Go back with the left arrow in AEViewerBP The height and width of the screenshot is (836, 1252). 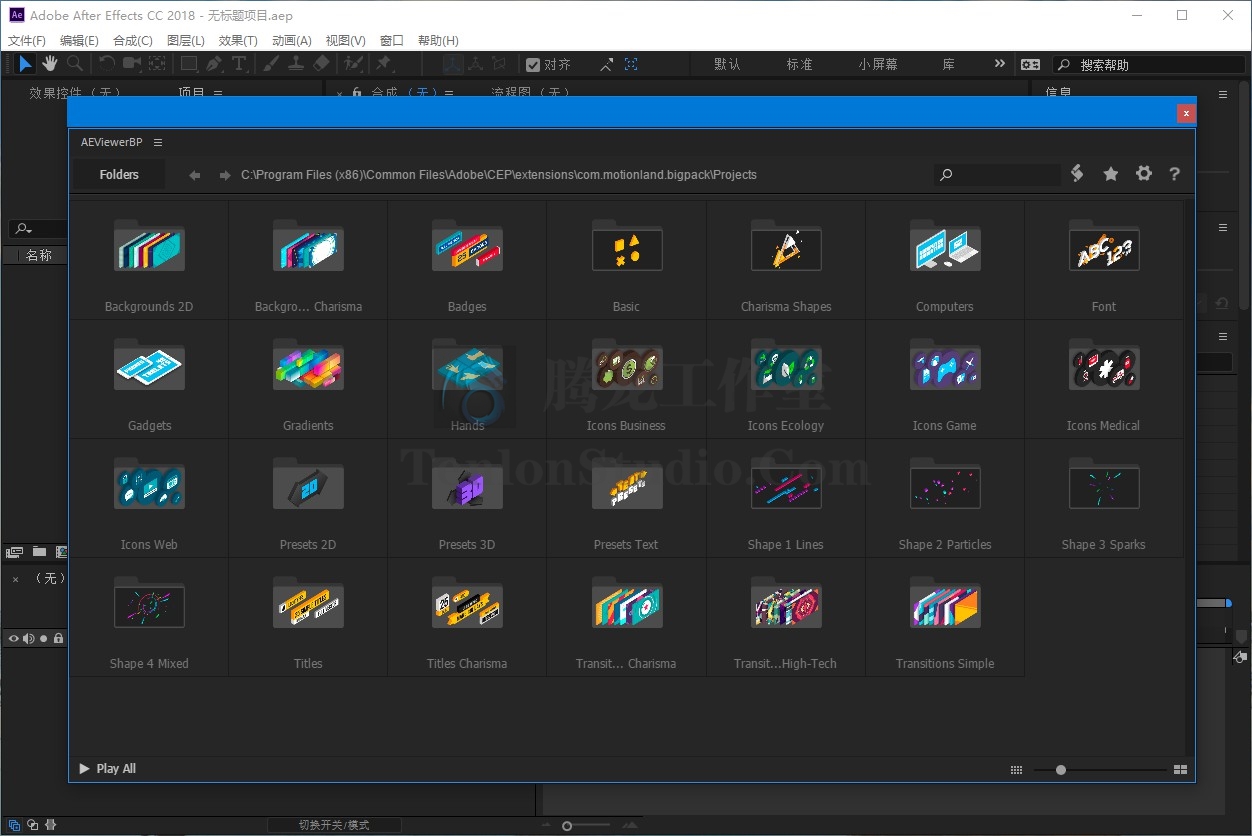(x=195, y=175)
